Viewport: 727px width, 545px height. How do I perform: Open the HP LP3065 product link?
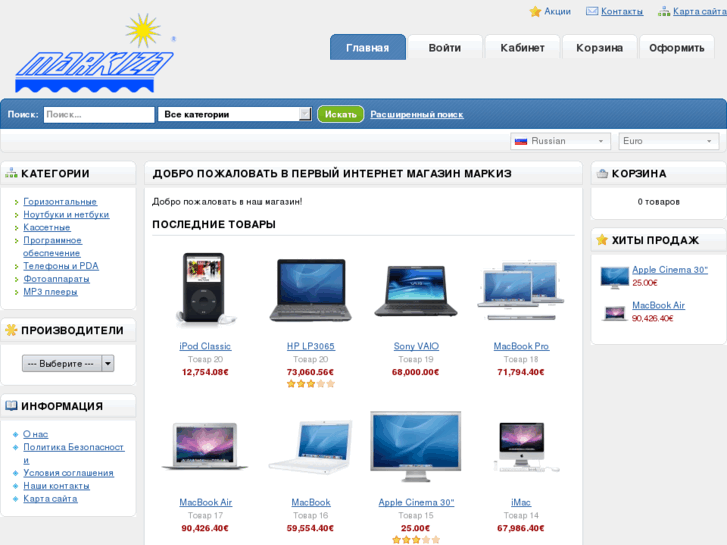(x=311, y=346)
